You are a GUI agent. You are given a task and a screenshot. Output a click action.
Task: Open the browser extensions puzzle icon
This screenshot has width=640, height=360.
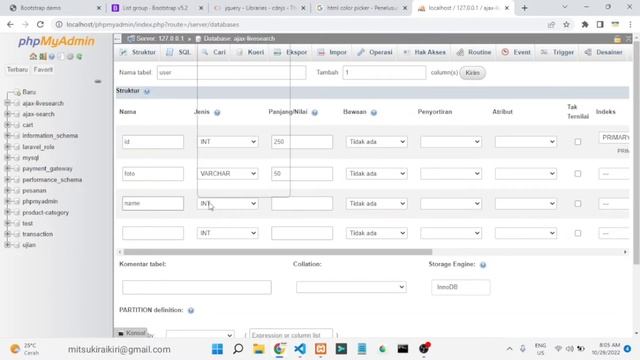[x=584, y=24]
